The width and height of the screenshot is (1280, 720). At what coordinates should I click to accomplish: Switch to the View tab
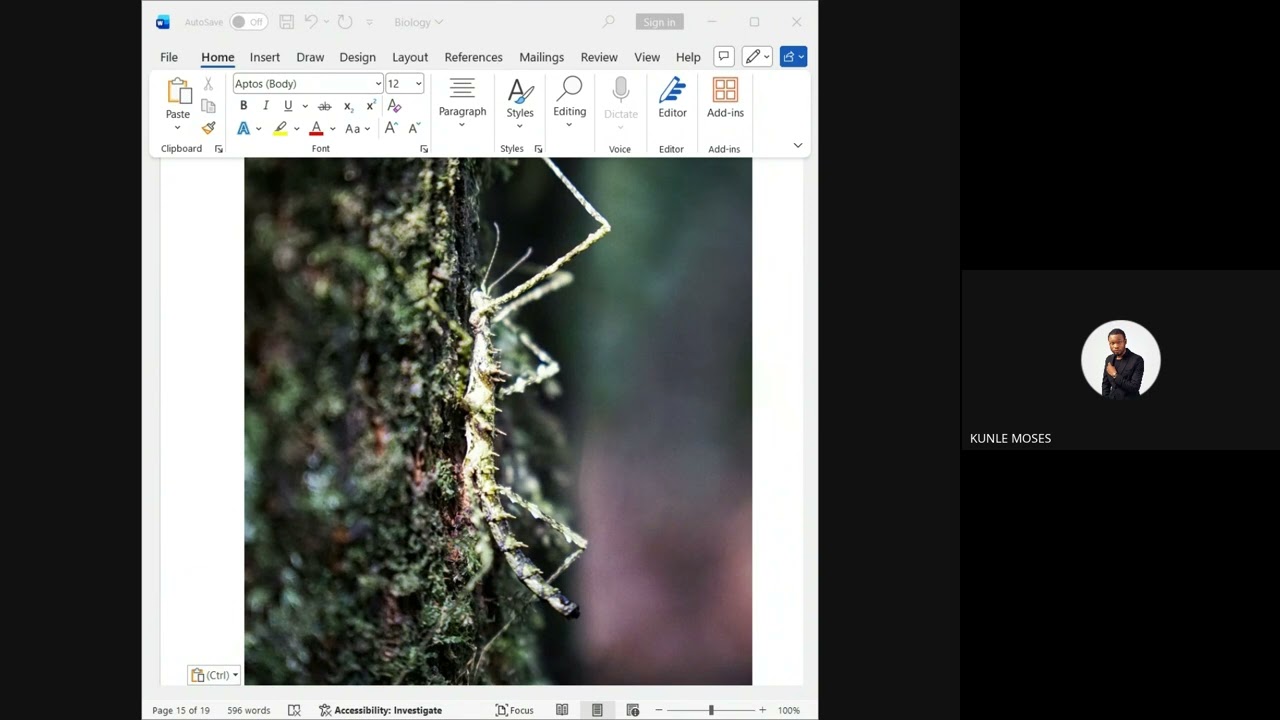647,57
